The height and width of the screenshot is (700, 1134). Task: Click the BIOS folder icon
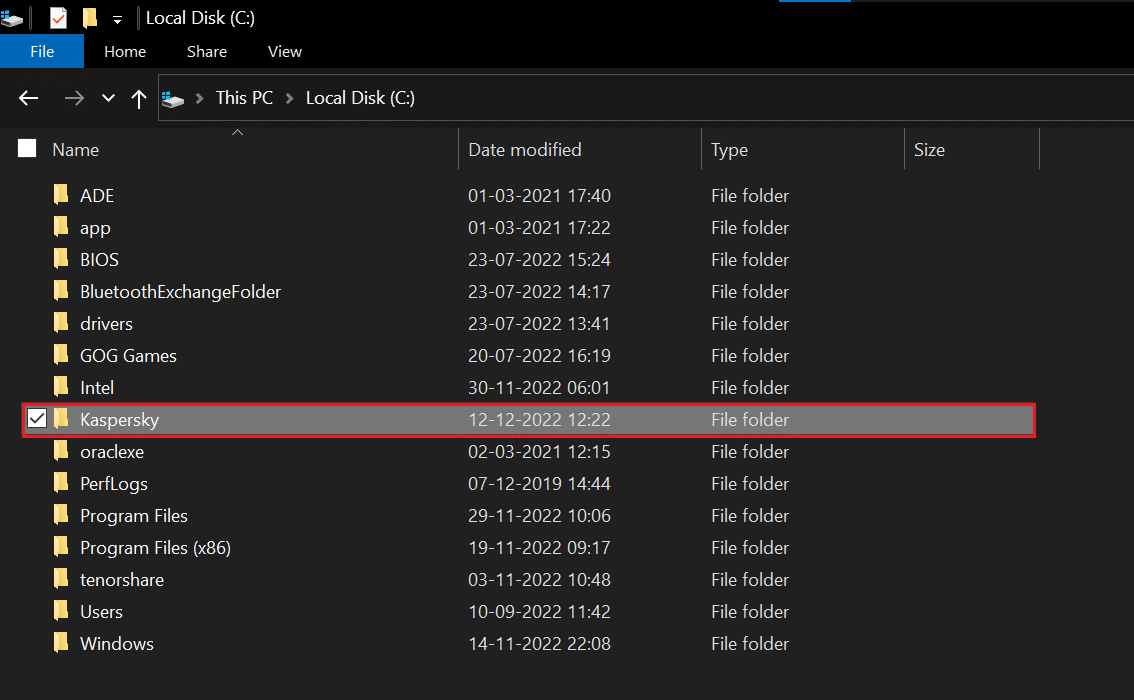coord(61,258)
